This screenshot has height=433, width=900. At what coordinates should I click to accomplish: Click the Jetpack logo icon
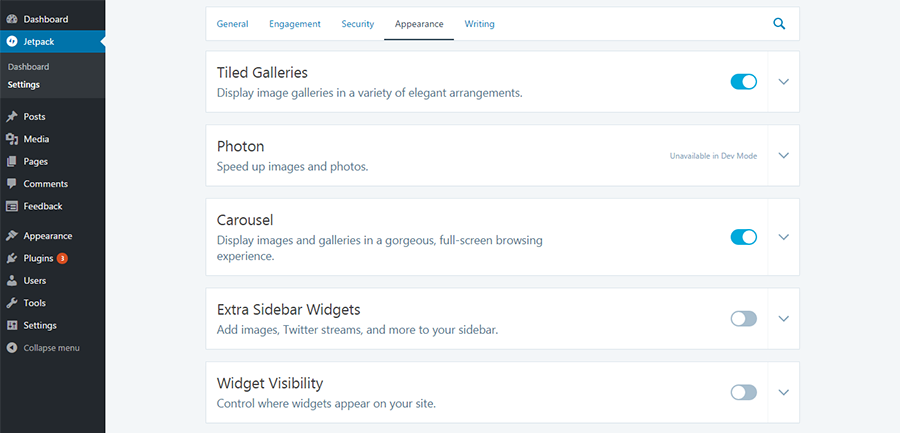11,41
